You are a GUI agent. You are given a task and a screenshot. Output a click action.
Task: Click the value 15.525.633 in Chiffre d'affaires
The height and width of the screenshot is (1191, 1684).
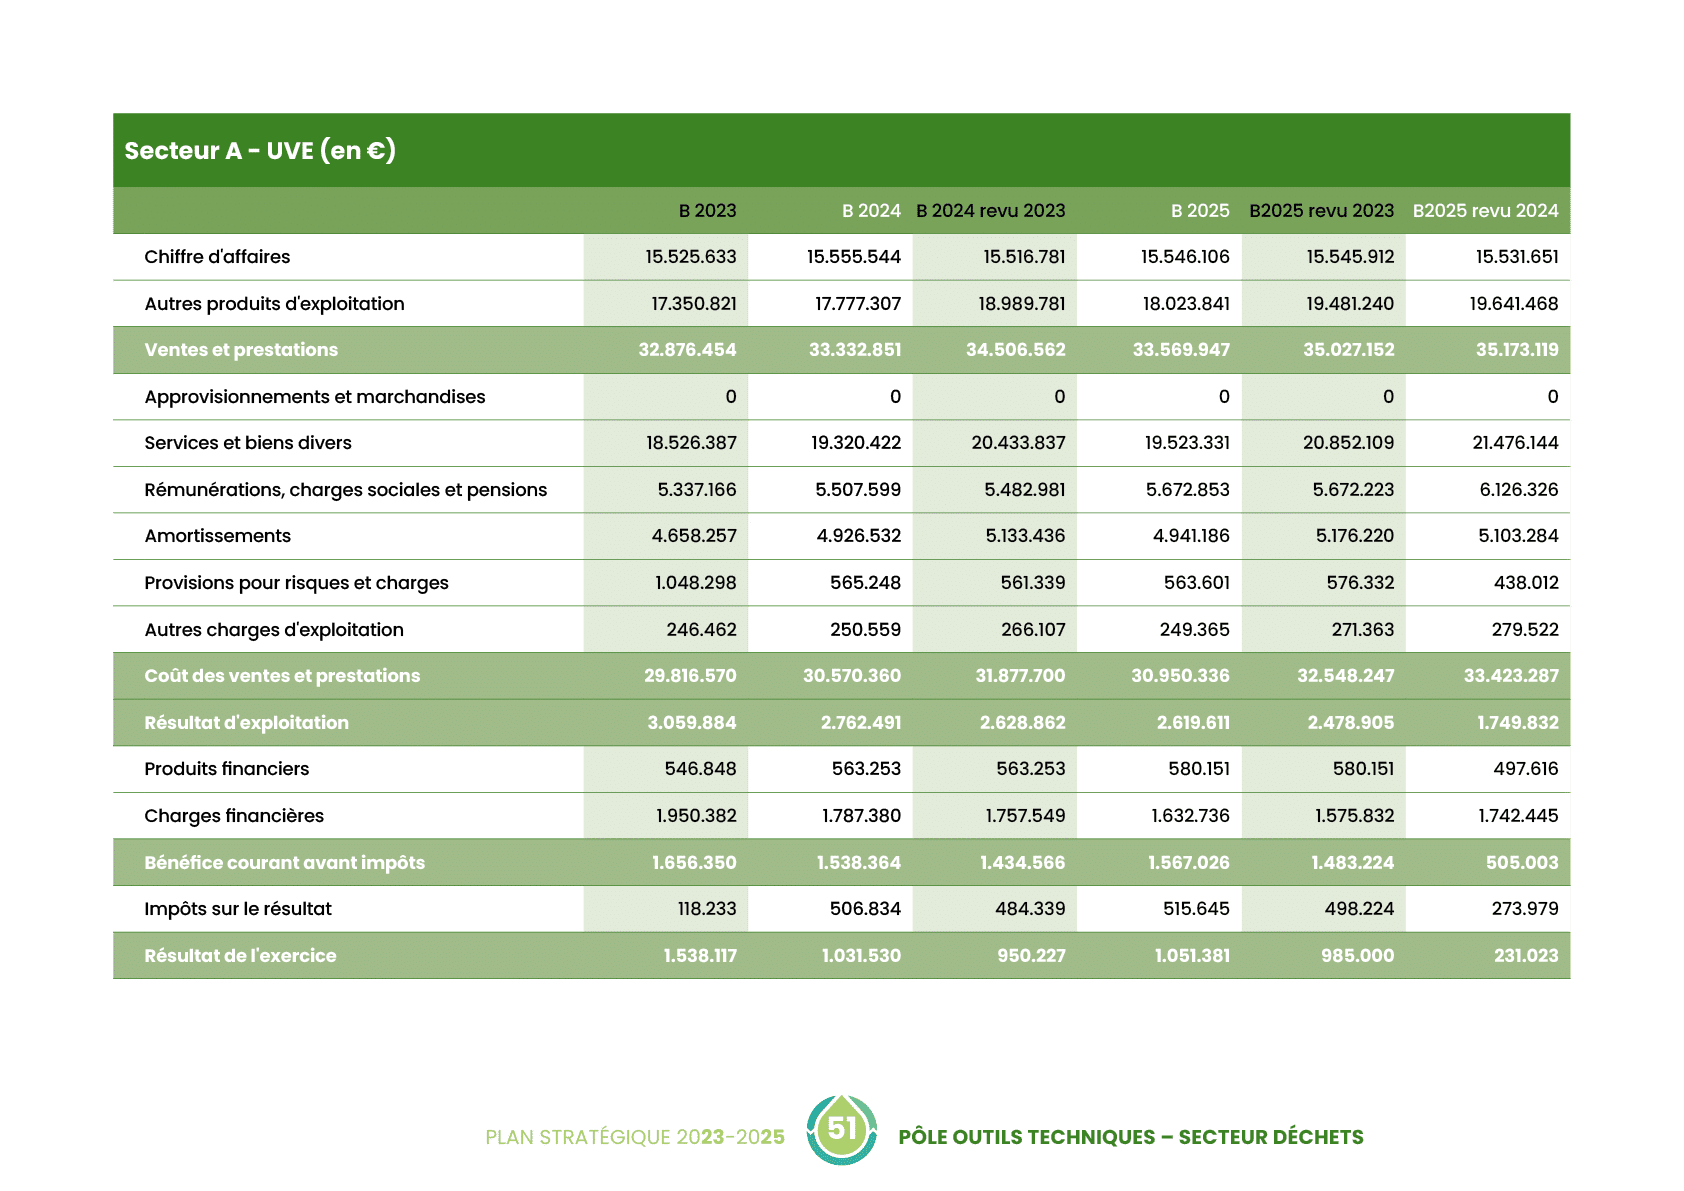[x=690, y=257]
